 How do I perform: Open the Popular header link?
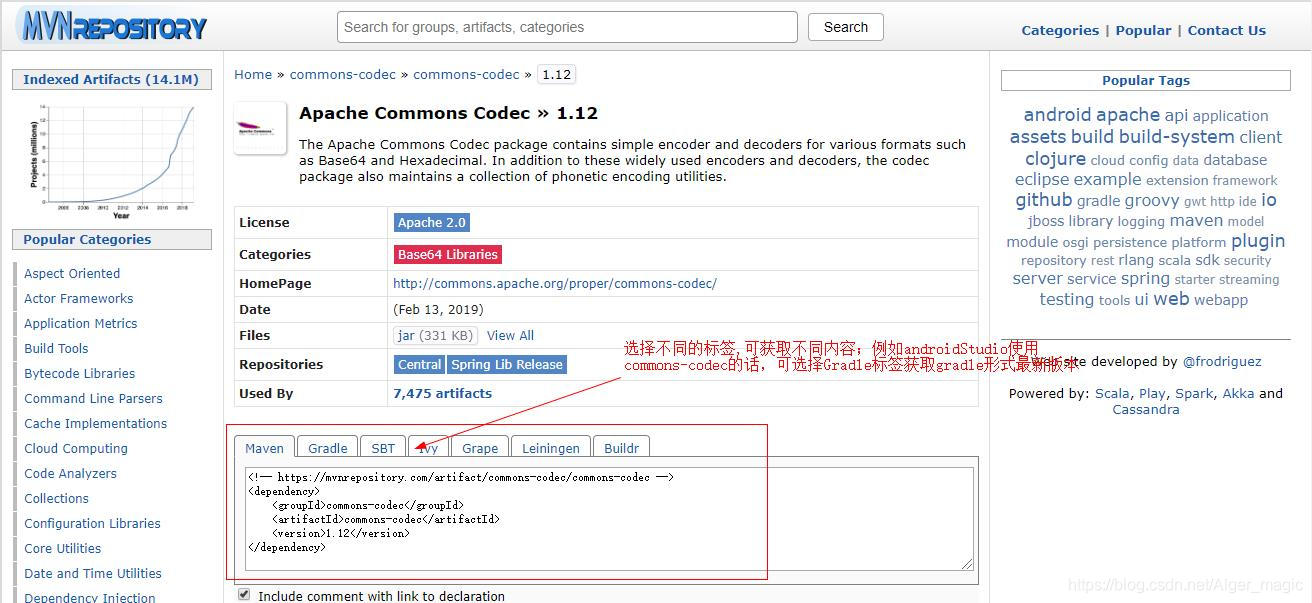coord(1143,30)
